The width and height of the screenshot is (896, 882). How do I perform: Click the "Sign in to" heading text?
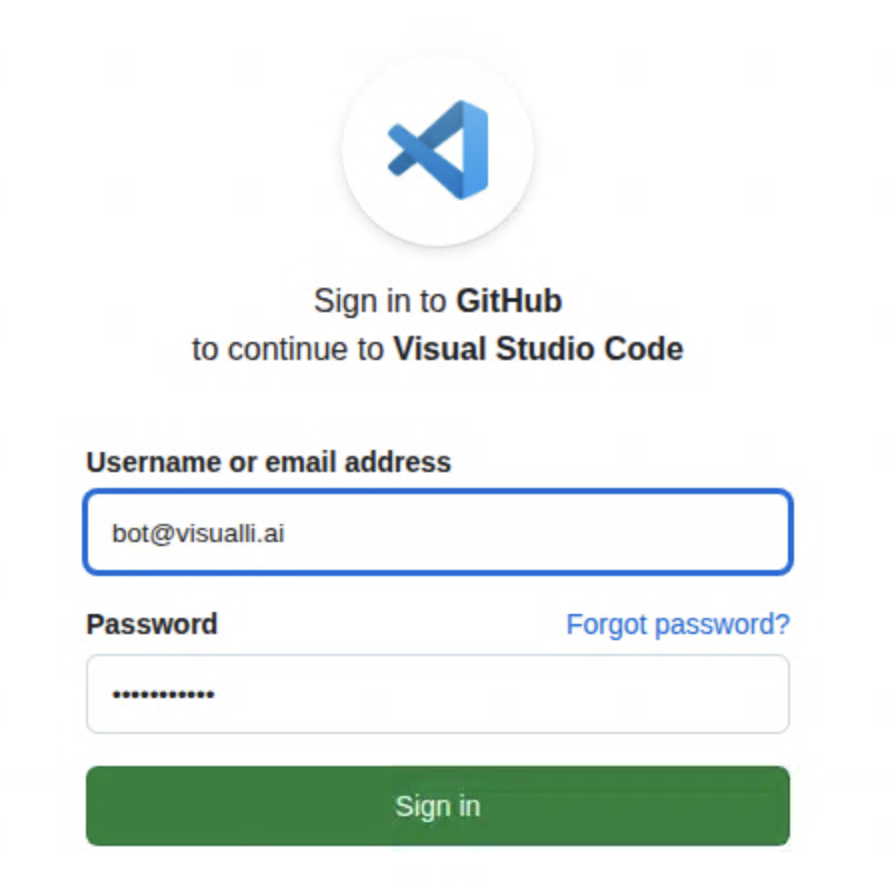pos(381,300)
